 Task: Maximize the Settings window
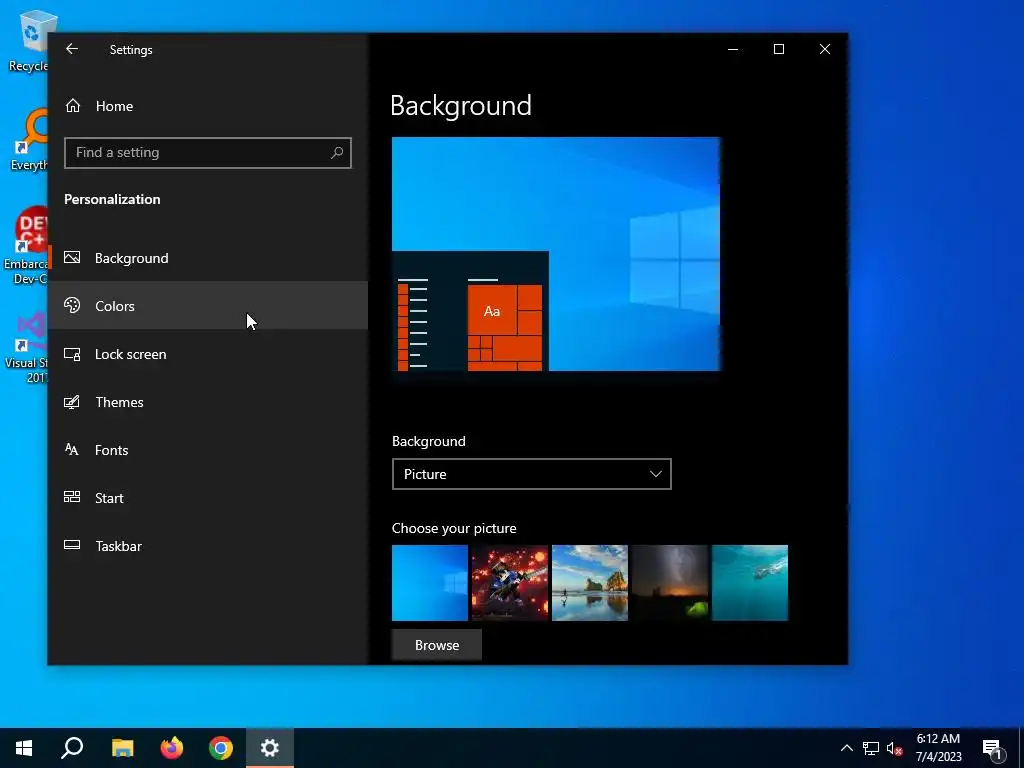[778, 49]
